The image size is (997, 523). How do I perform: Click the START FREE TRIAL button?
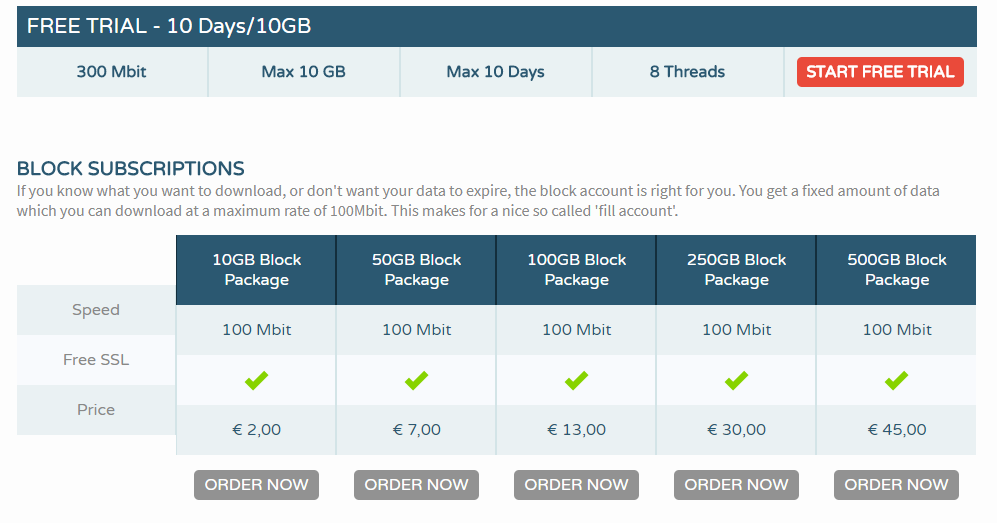[880, 72]
